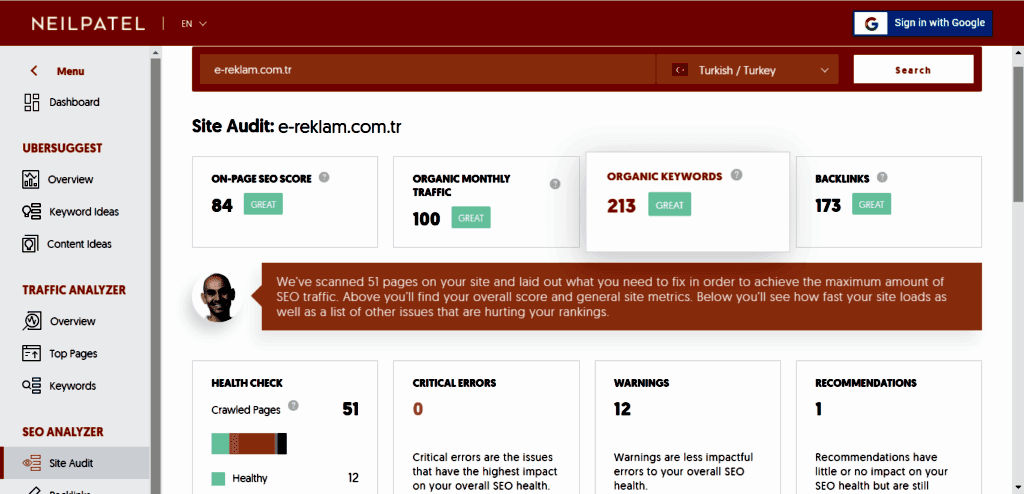1024x494 pixels.
Task: Click the Dashboard icon in sidebar
Action: [31, 102]
